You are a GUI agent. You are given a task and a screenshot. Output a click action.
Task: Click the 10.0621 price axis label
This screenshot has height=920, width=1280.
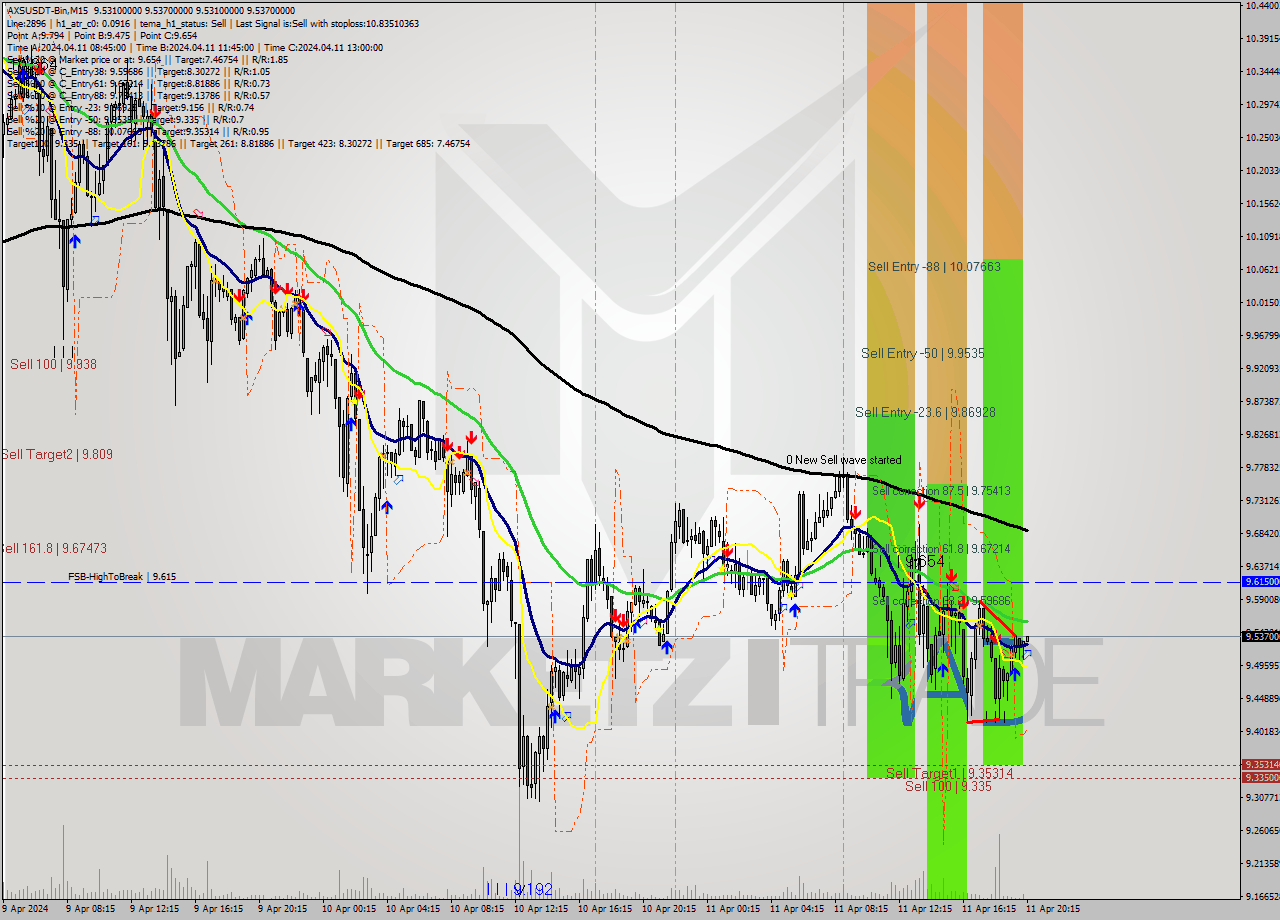tap(1262, 269)
